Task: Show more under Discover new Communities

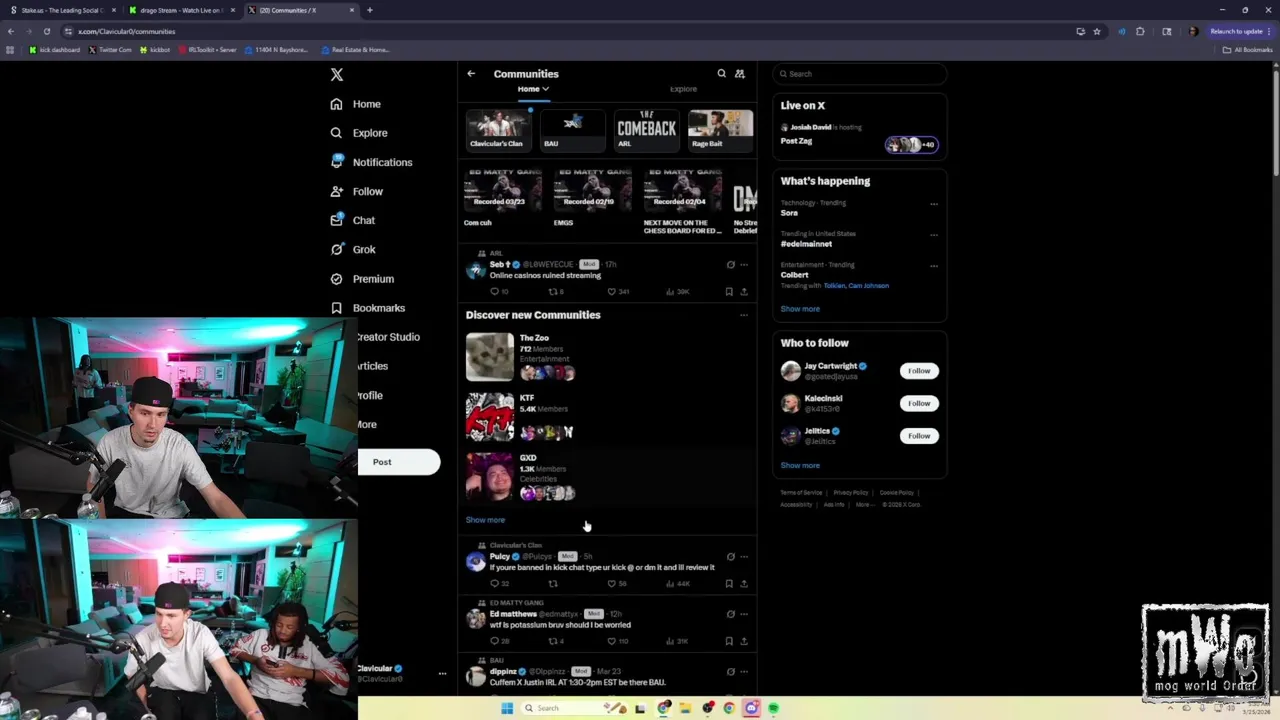Action: [485, 520]
